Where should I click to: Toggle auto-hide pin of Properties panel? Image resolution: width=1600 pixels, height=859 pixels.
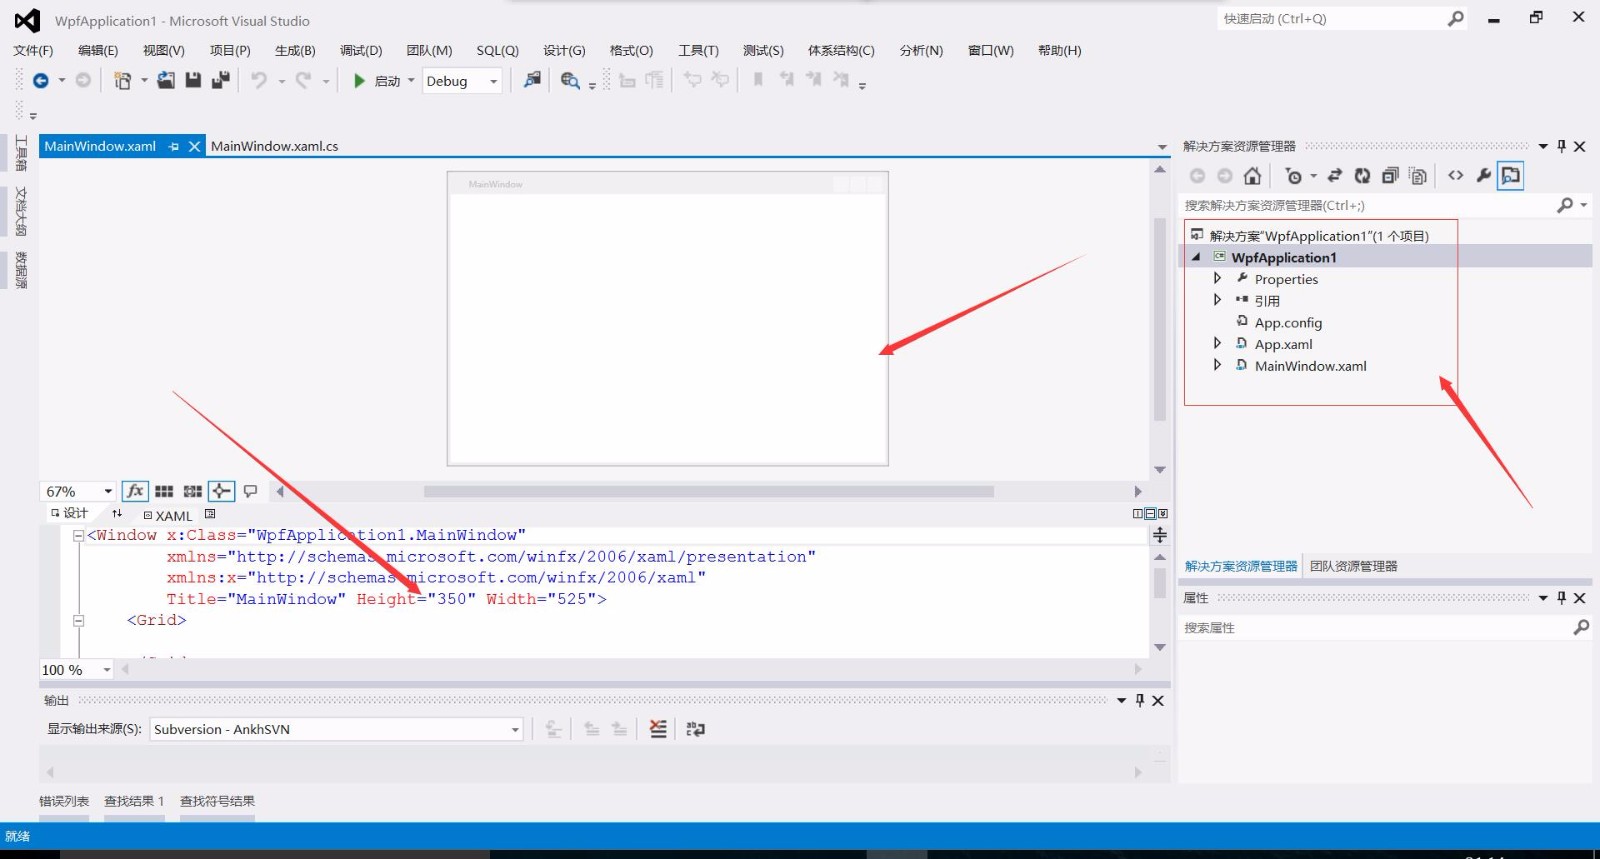coord(1562,598)
